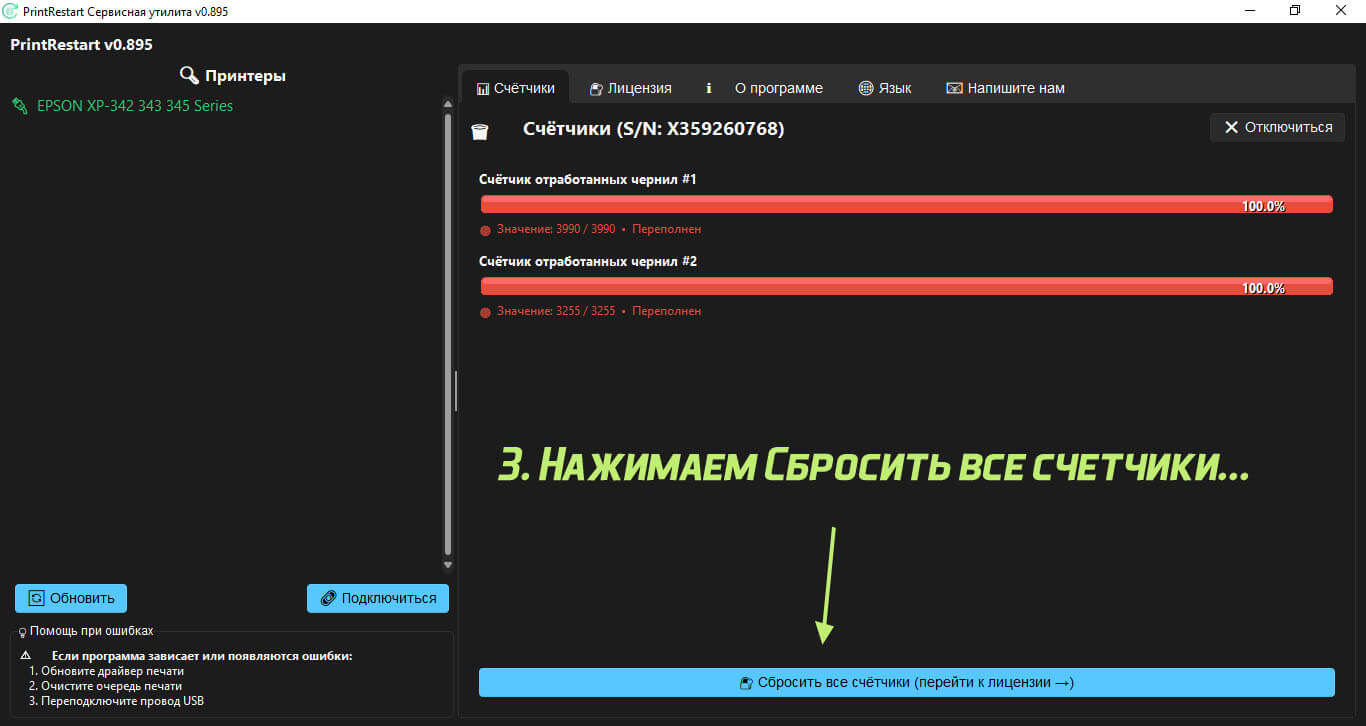Click the text Значение: 3990 / 3990
The width and height of the screenshot is (1366, 726).
pyautogui.click(x=556, y=230)
